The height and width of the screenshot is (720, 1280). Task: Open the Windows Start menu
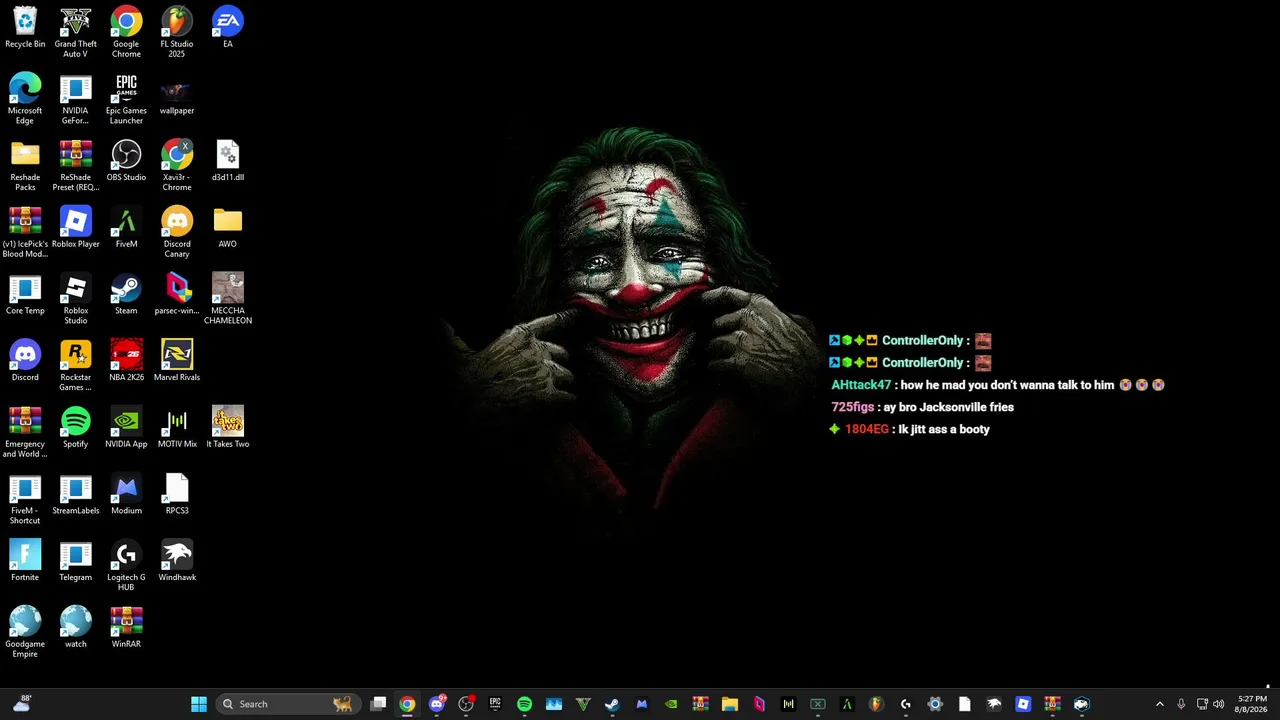pyautogui.click(x=199, y=704)
